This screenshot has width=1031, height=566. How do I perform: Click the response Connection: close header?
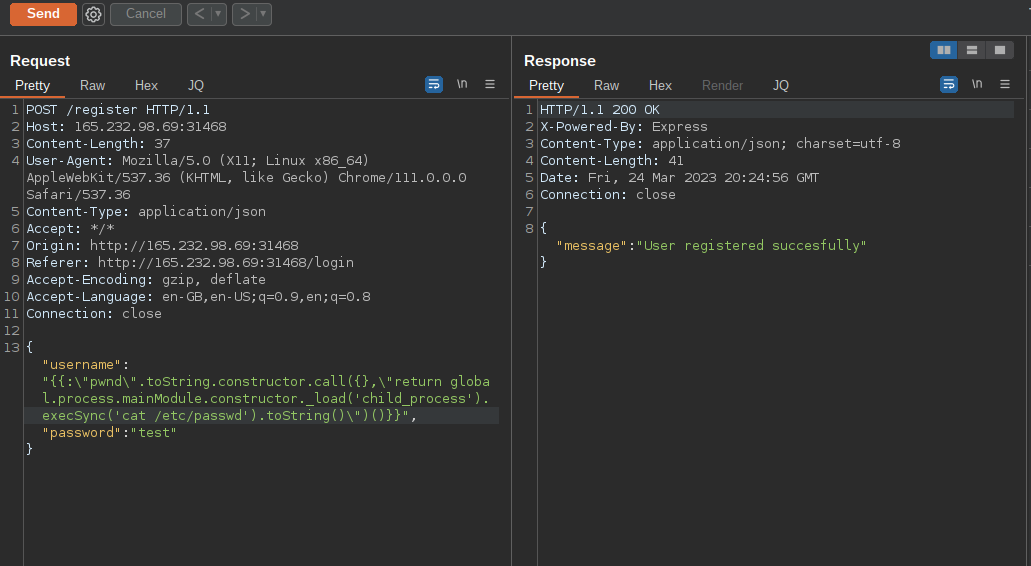pyautogui.click(x=608, y=195)
